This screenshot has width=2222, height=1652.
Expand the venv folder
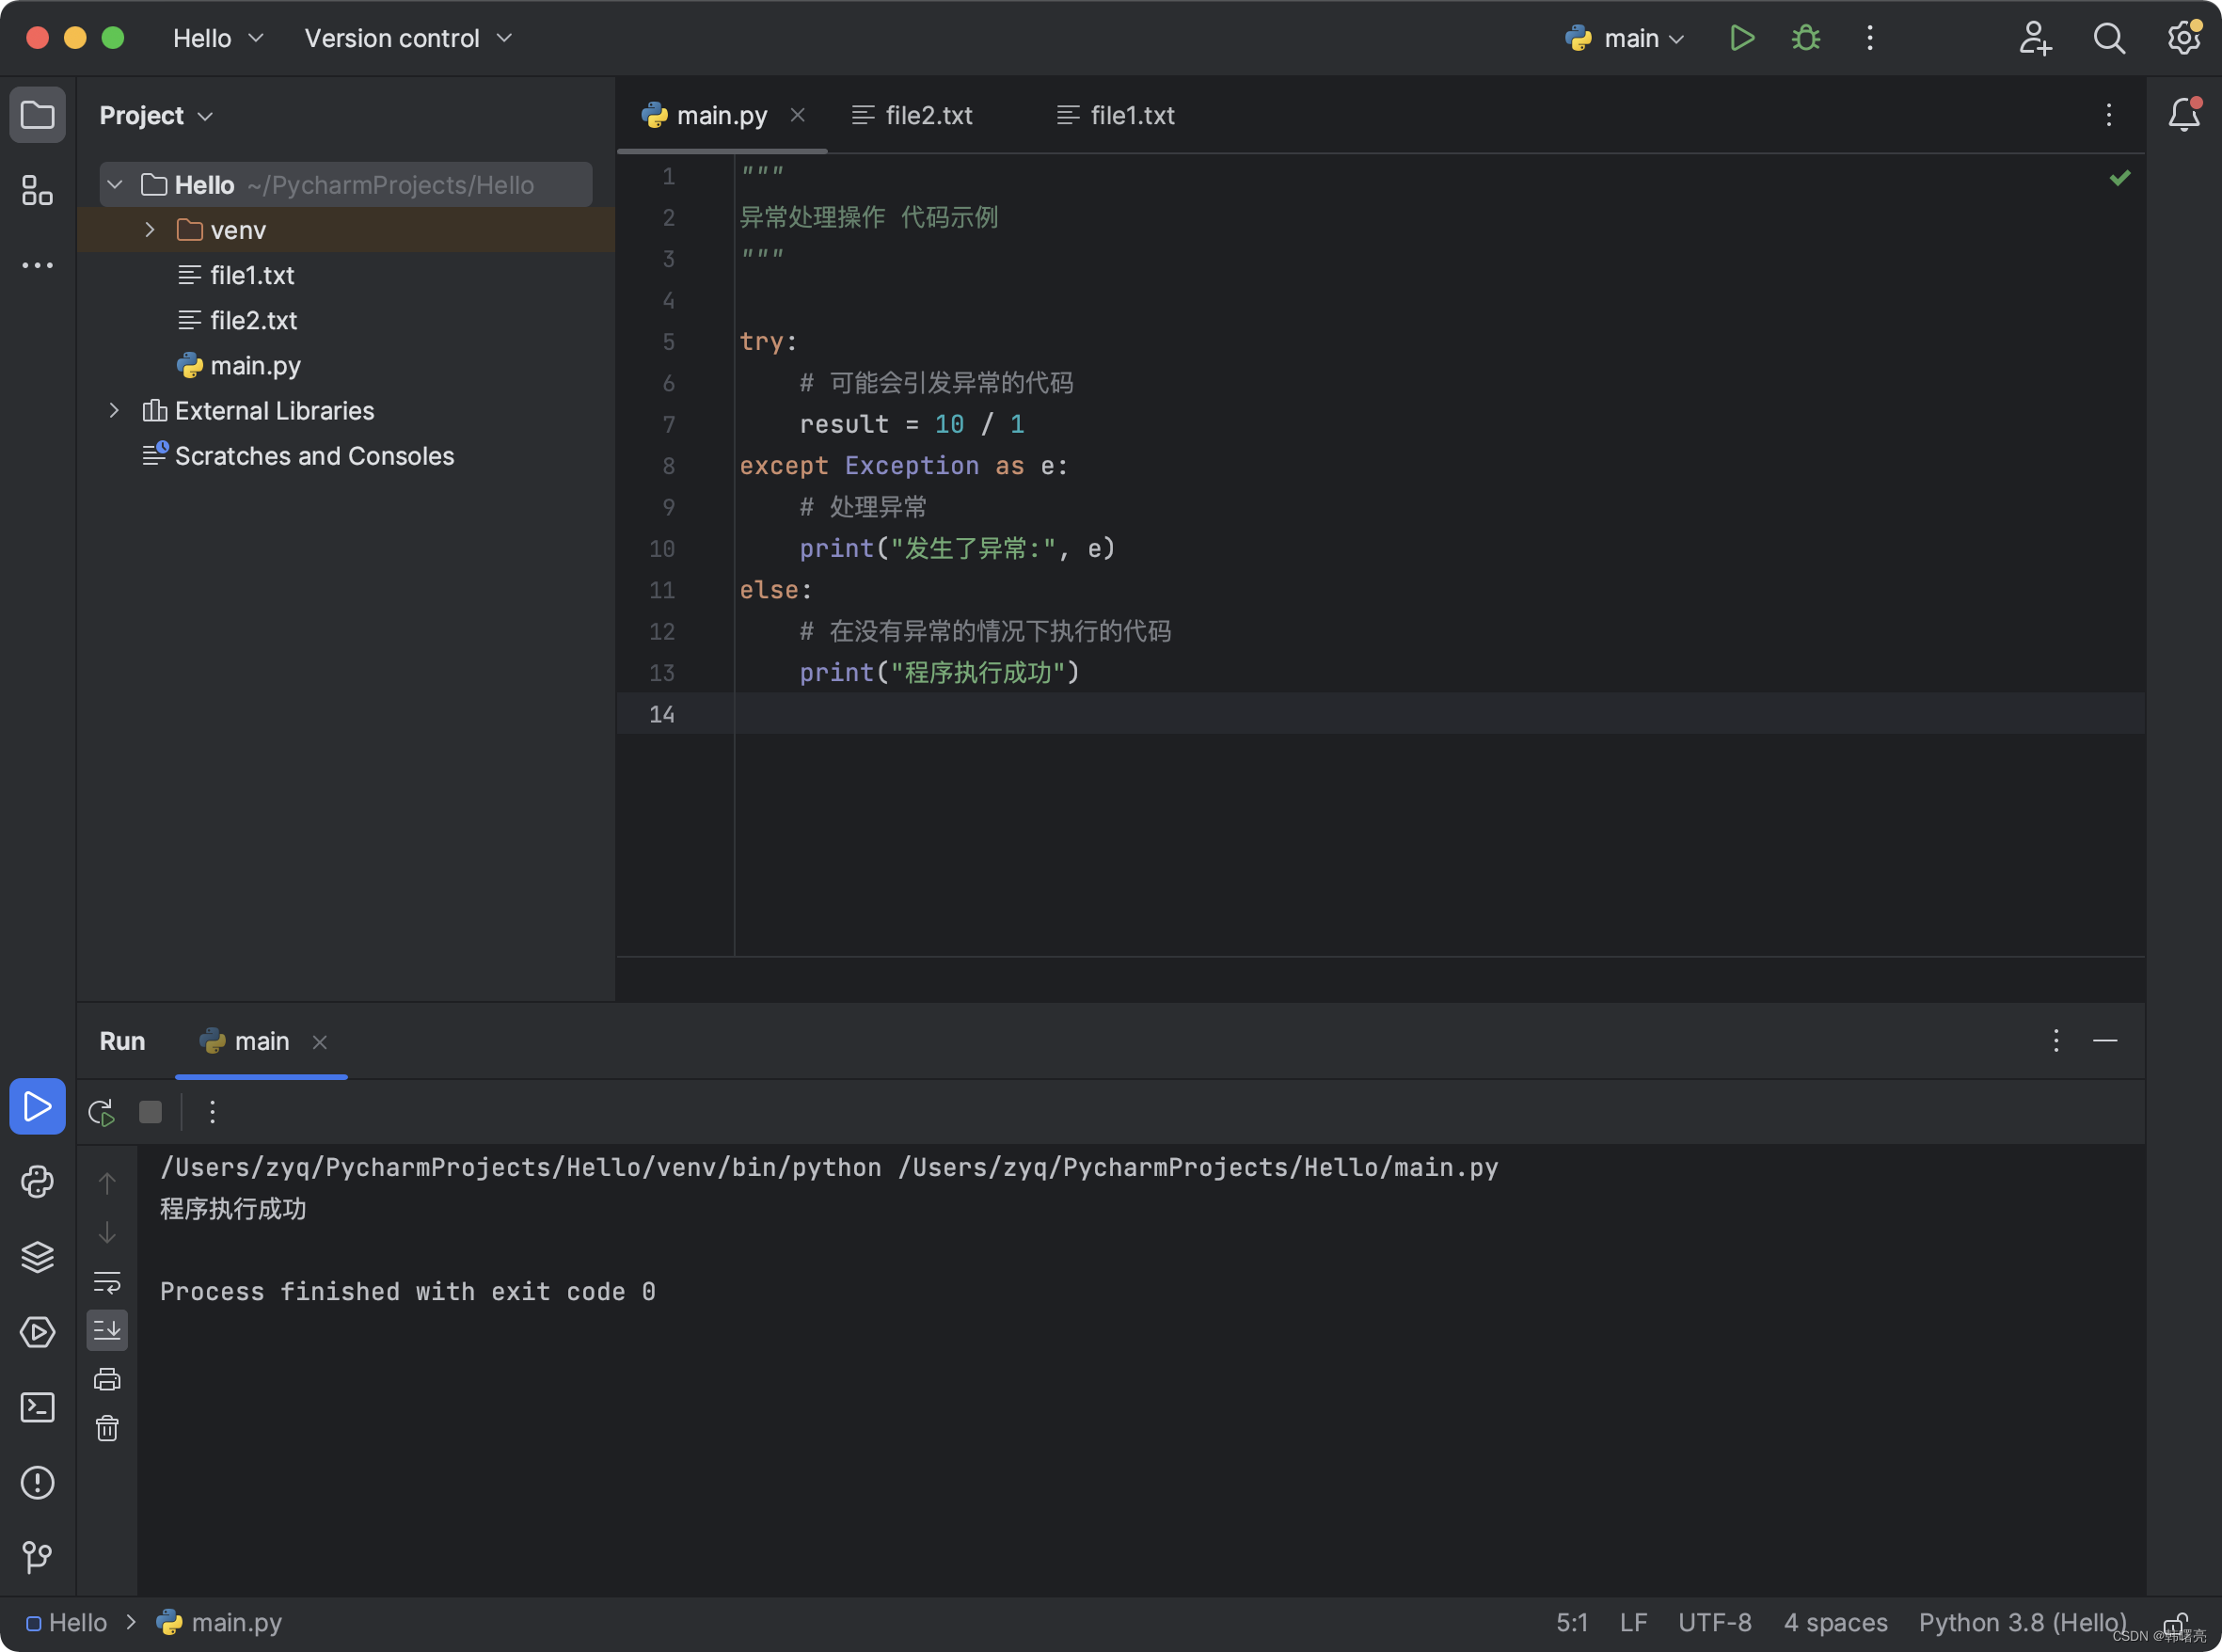point(149,230)
